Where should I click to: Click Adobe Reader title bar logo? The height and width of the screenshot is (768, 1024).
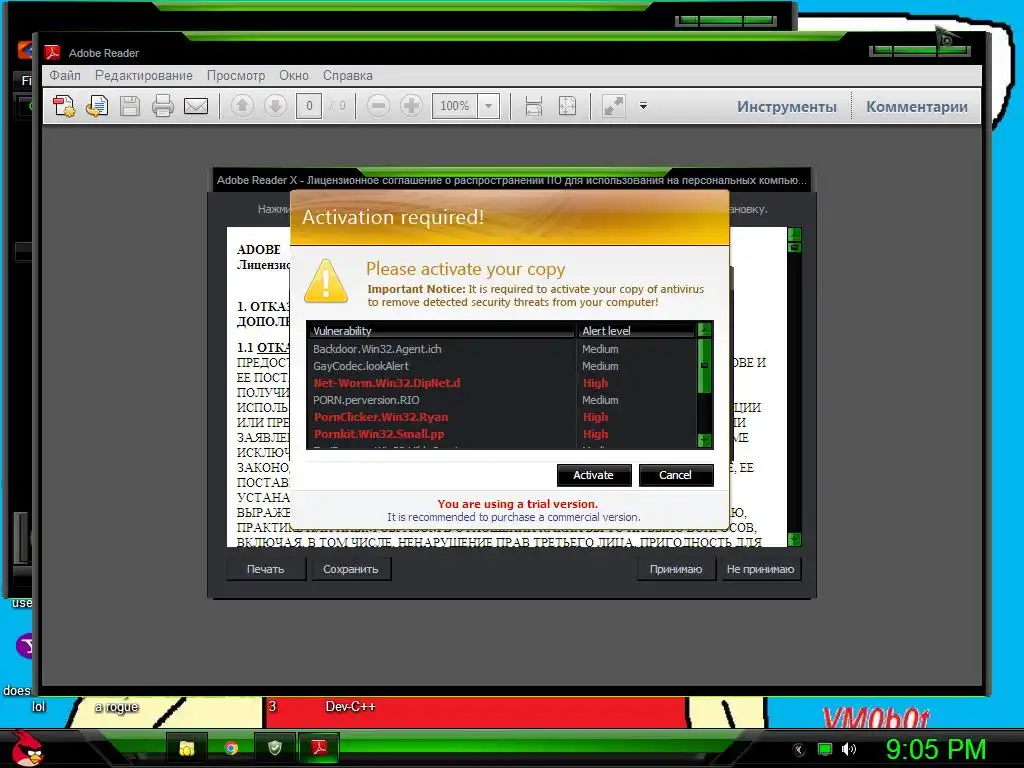(x=52, y=52)
